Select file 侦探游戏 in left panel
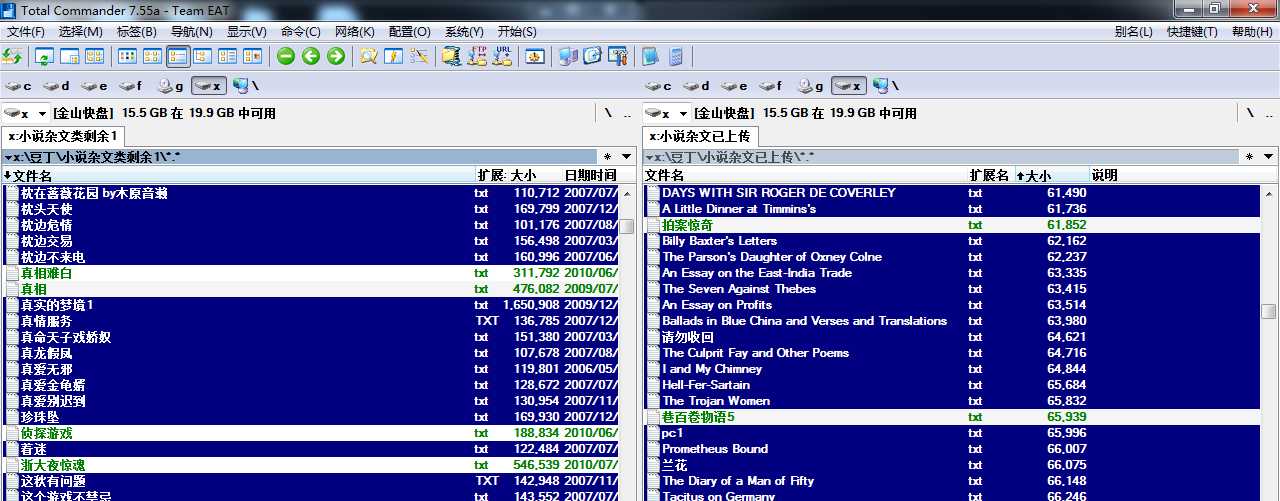Viewport: 1280px width, 501px height. (x=47, y=433)
